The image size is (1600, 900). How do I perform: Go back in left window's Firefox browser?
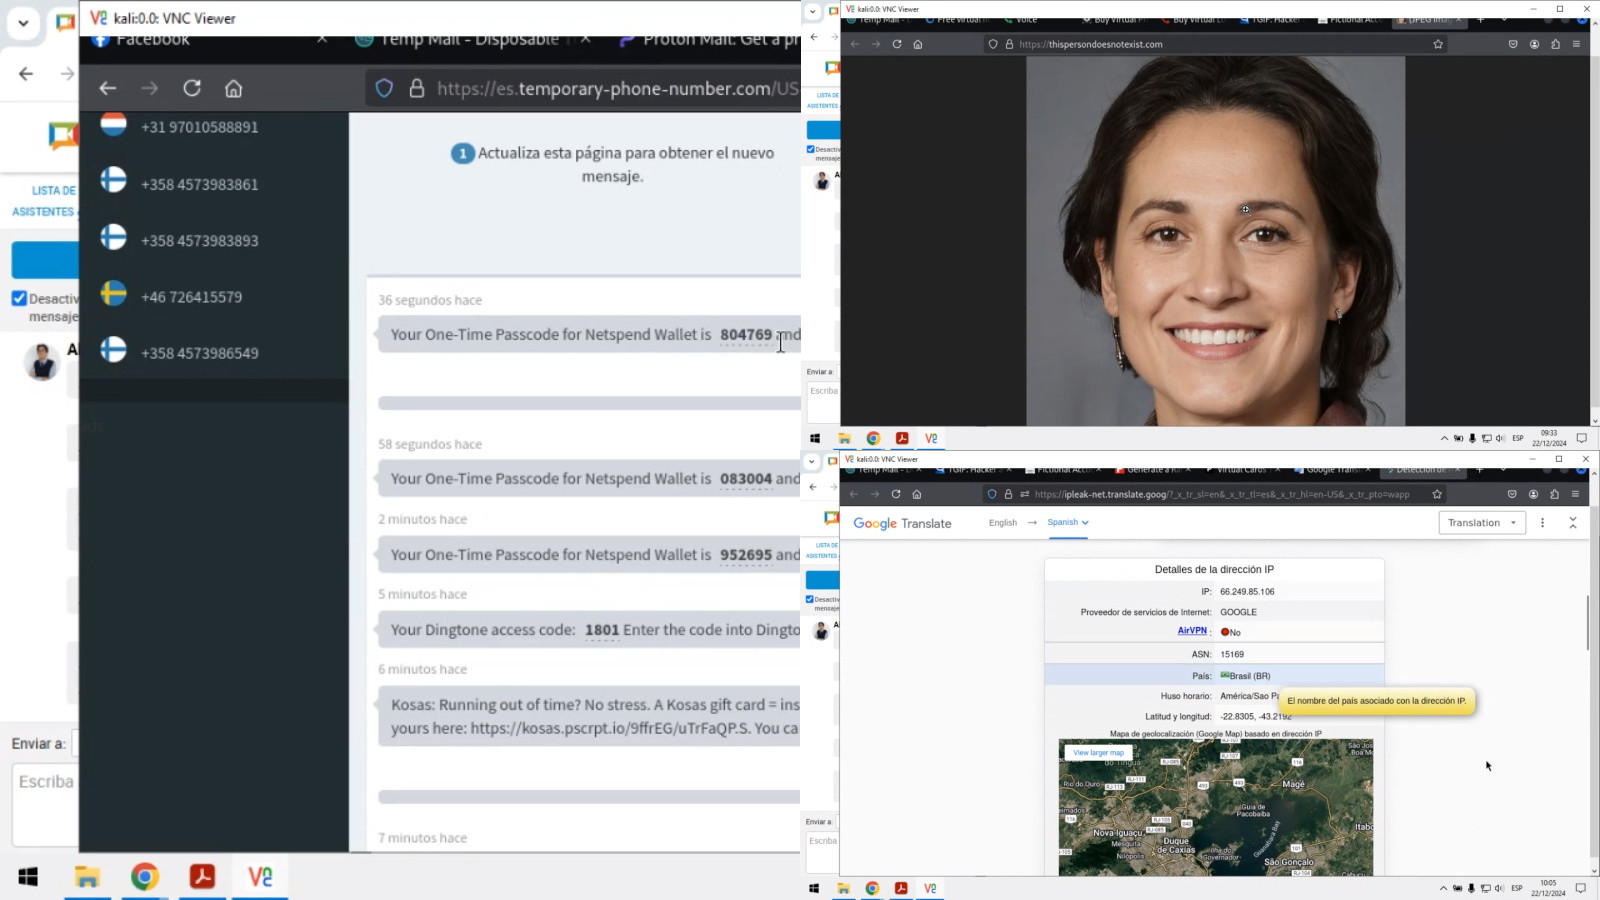pos(108,88)
